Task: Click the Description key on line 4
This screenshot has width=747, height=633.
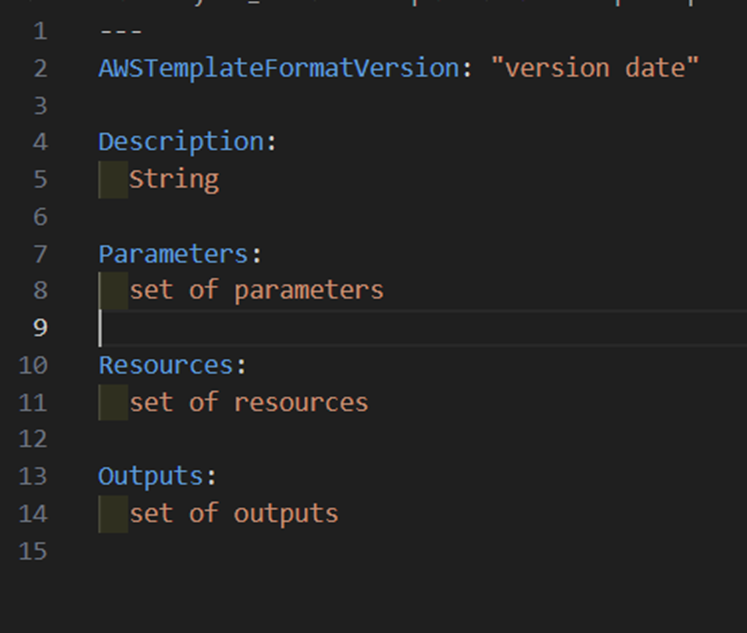Action: (x=182, y=142)
